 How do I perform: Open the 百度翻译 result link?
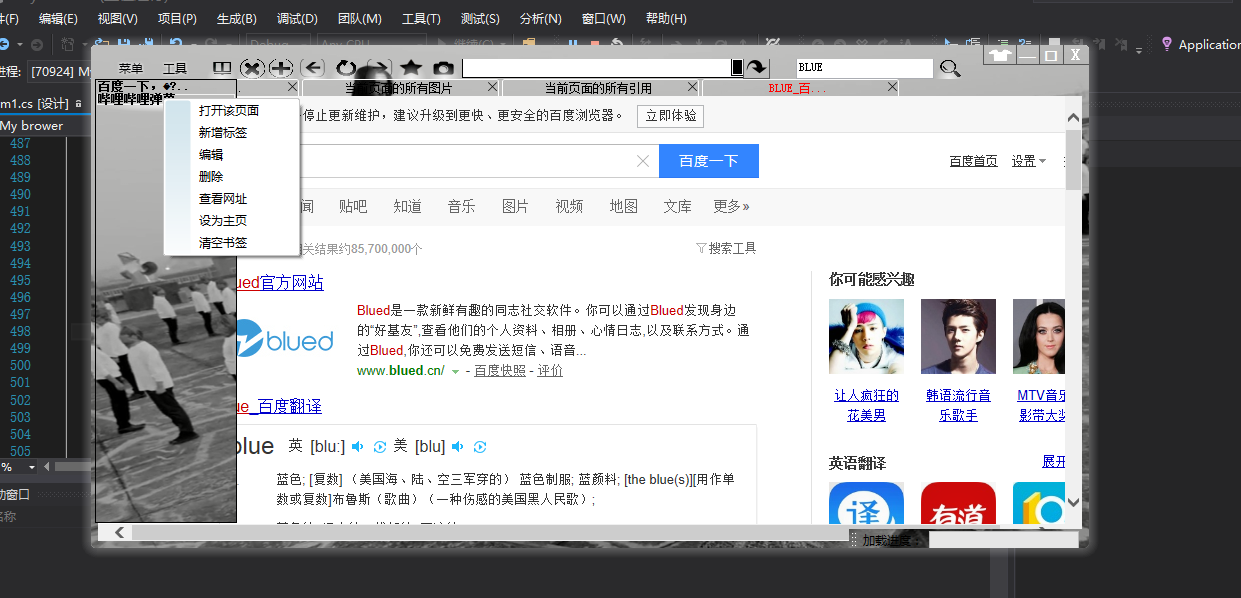click(280, 406)
